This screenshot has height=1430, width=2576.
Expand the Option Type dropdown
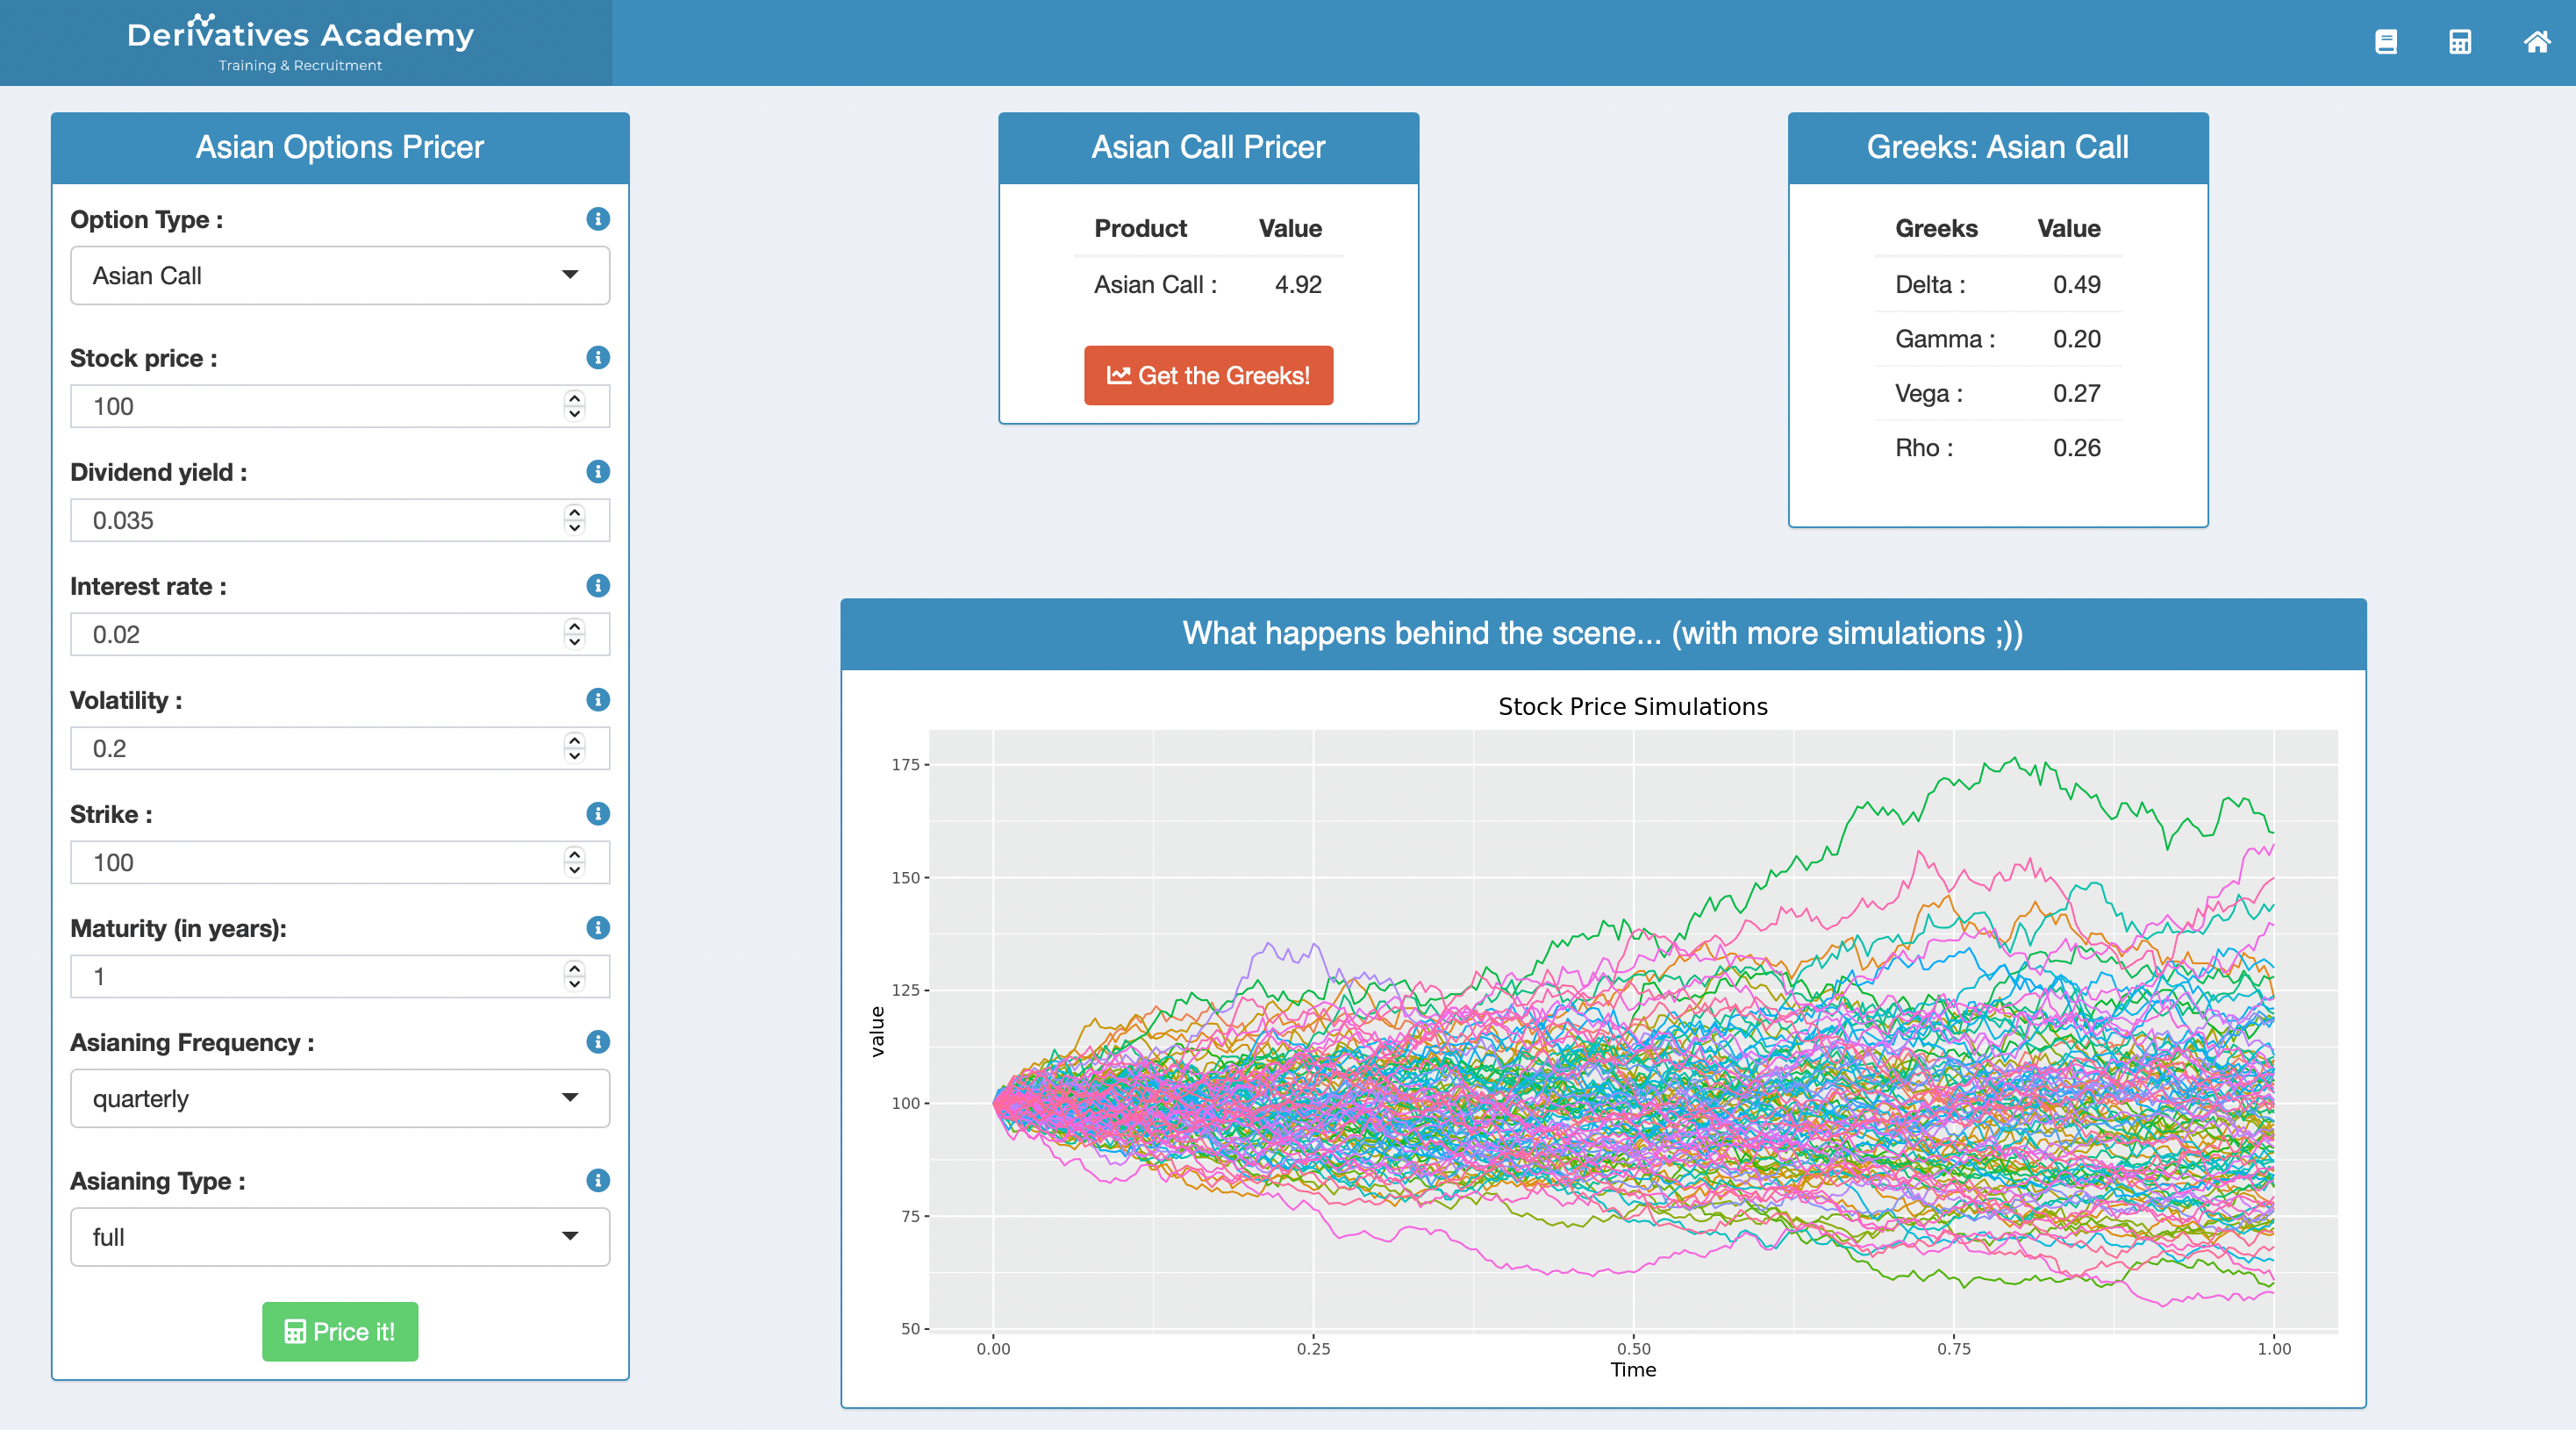[340, 276]
